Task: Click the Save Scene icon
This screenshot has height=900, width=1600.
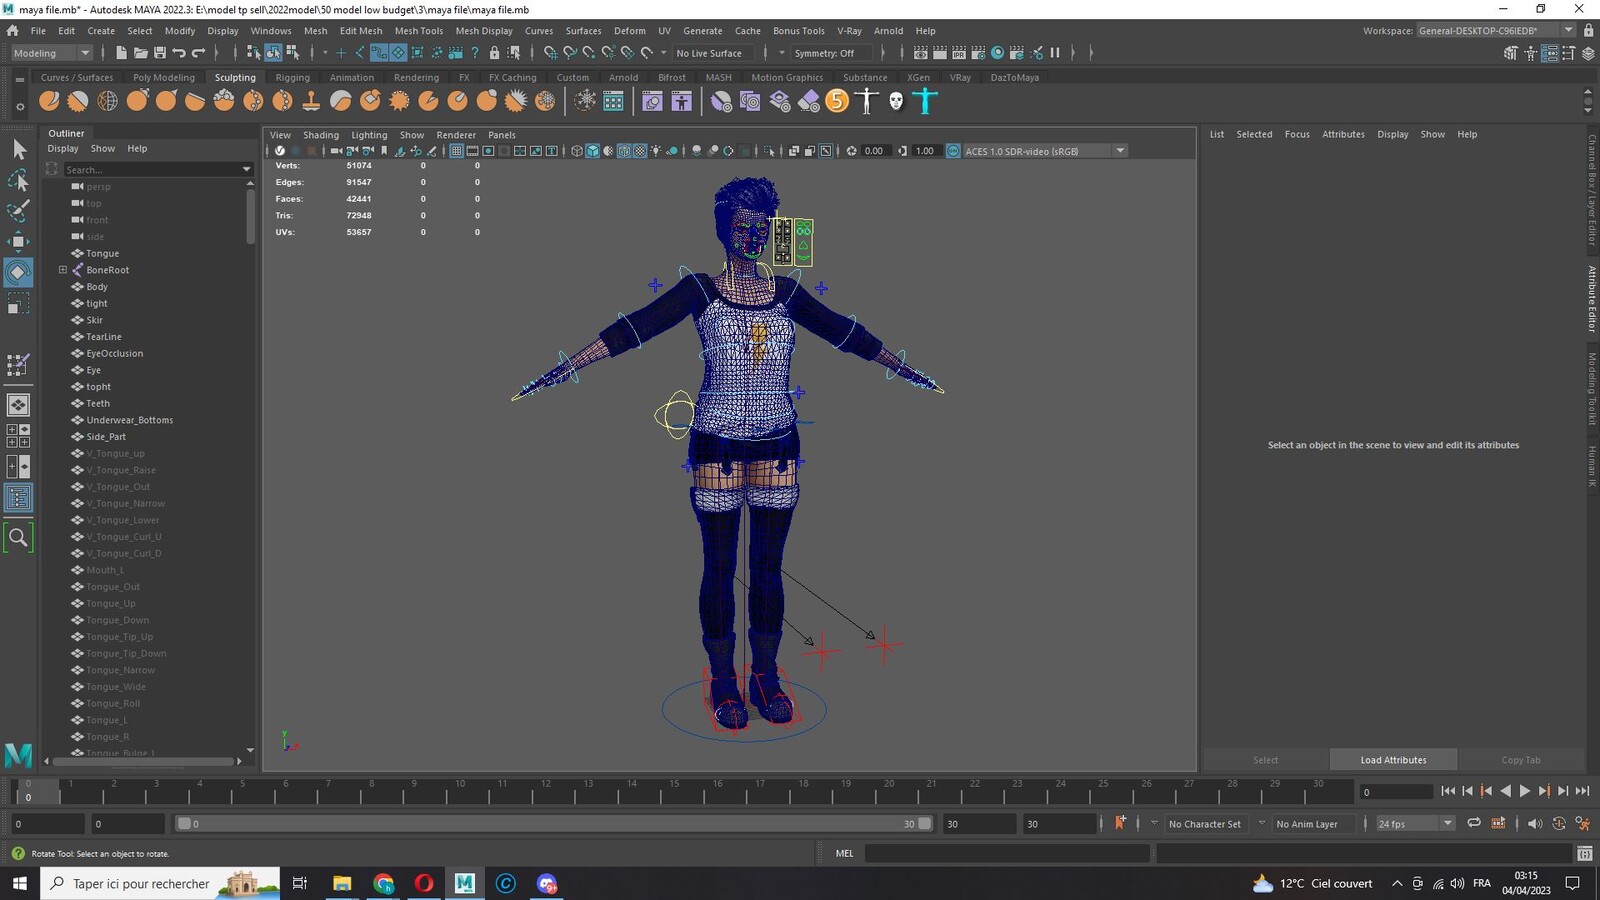Action: point(159,53)
